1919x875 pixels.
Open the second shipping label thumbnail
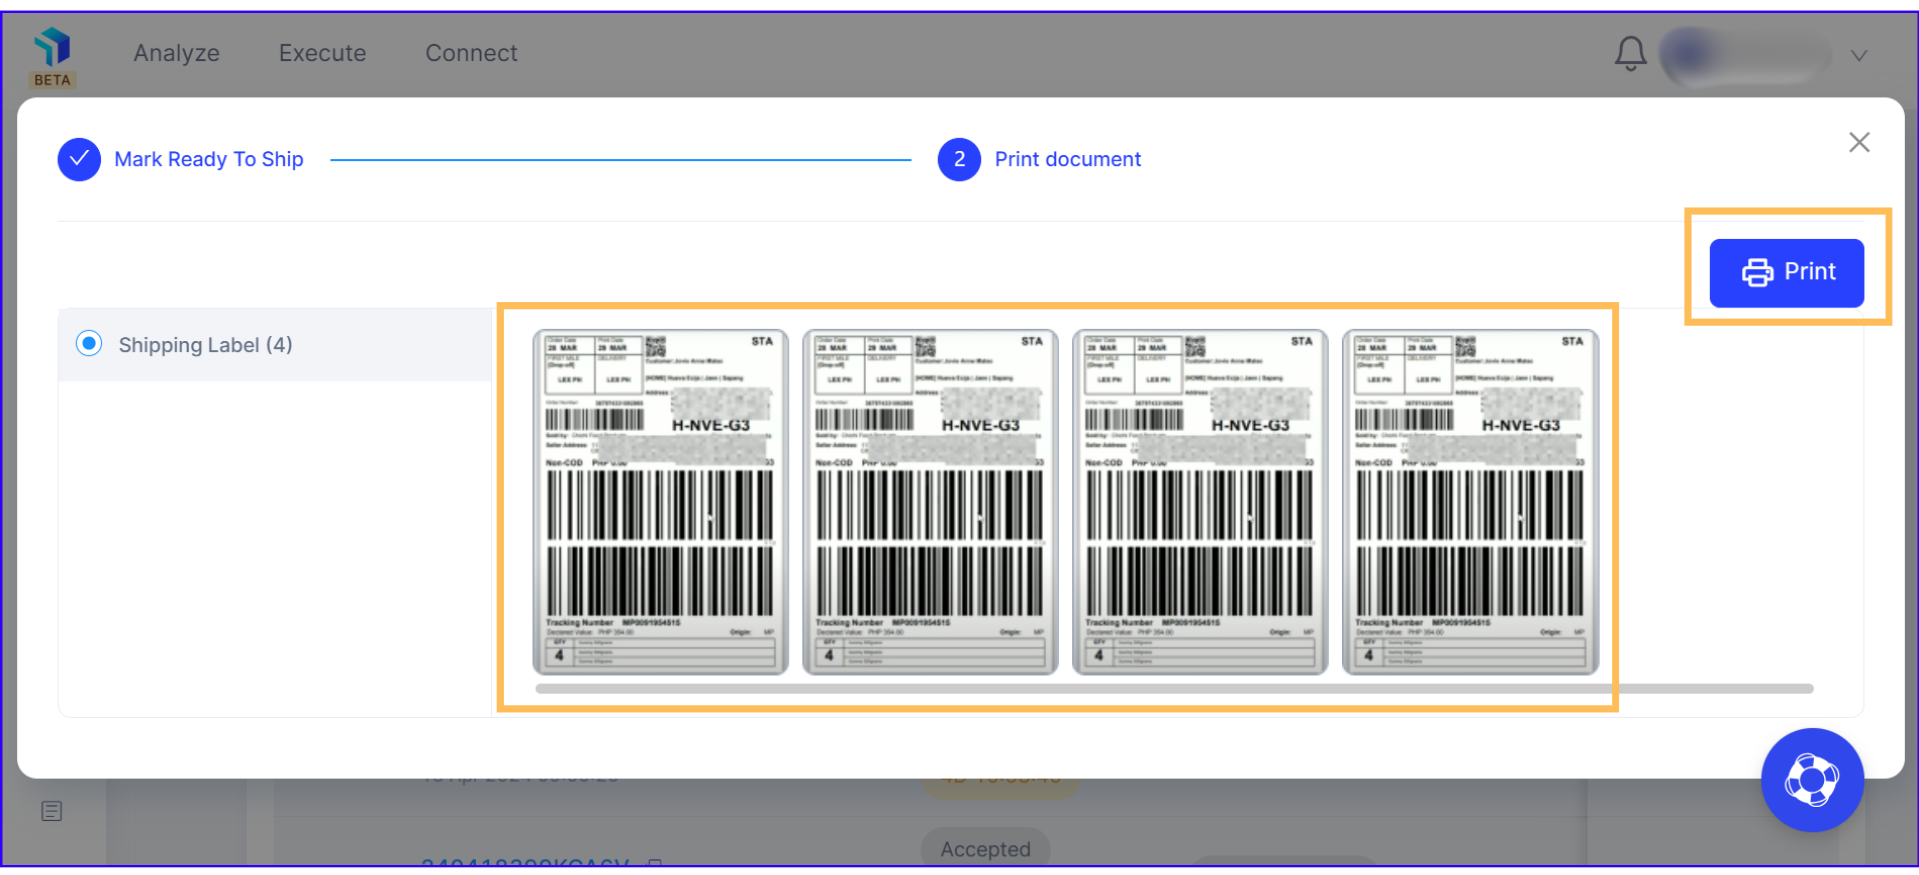930,502
